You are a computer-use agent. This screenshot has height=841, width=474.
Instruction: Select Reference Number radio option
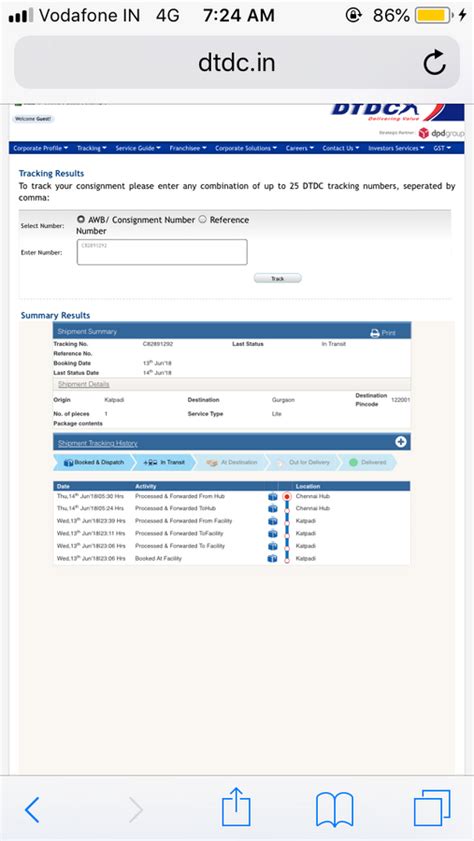[203, 219]
